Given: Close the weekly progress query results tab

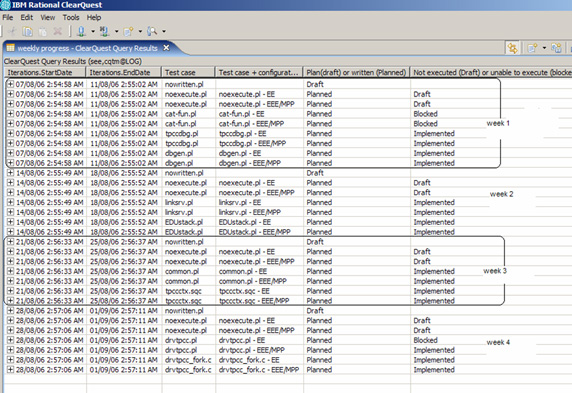Looking at the screenshot, I should click(x=166, y=48).
